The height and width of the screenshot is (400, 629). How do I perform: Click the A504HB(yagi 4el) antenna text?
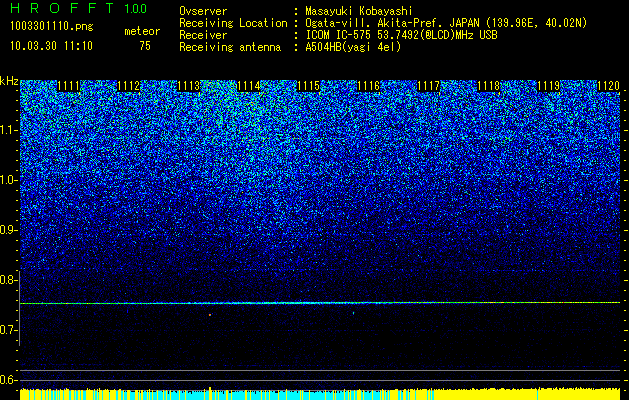click(x=353, y=47)
